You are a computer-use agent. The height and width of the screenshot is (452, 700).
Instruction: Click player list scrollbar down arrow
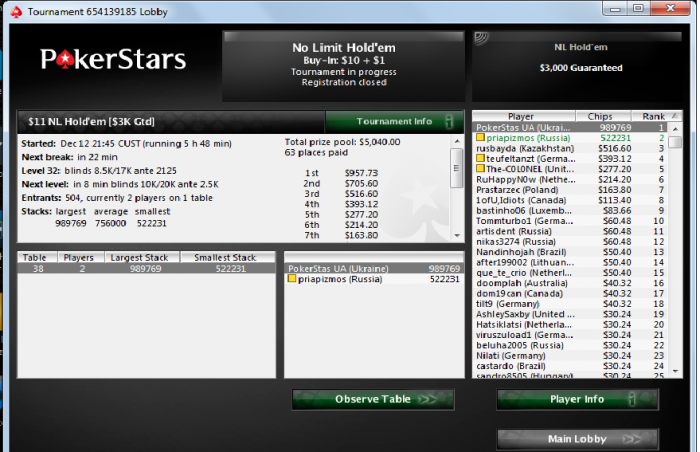point(675,371)
